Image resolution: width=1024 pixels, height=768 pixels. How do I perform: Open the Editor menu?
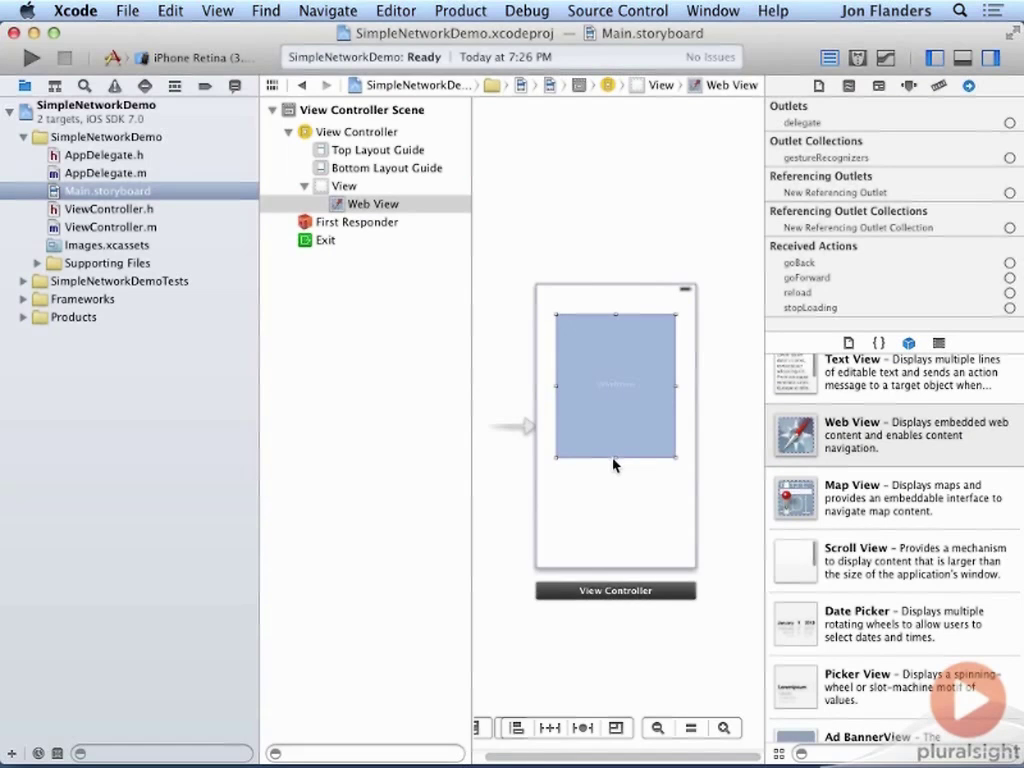pos(396,11)
